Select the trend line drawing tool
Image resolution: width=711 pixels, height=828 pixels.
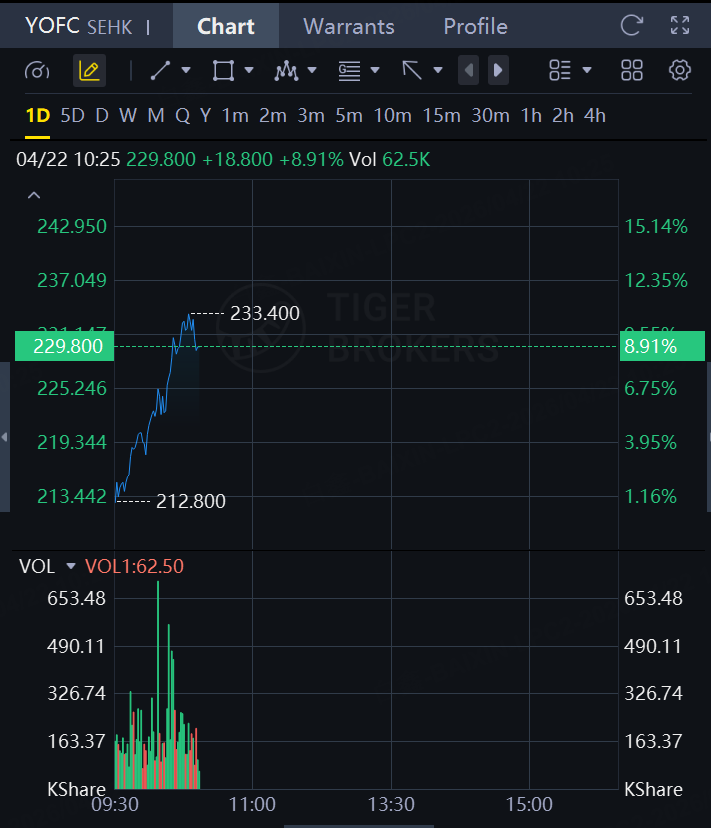pyautogui.click(x=160, y=71)
